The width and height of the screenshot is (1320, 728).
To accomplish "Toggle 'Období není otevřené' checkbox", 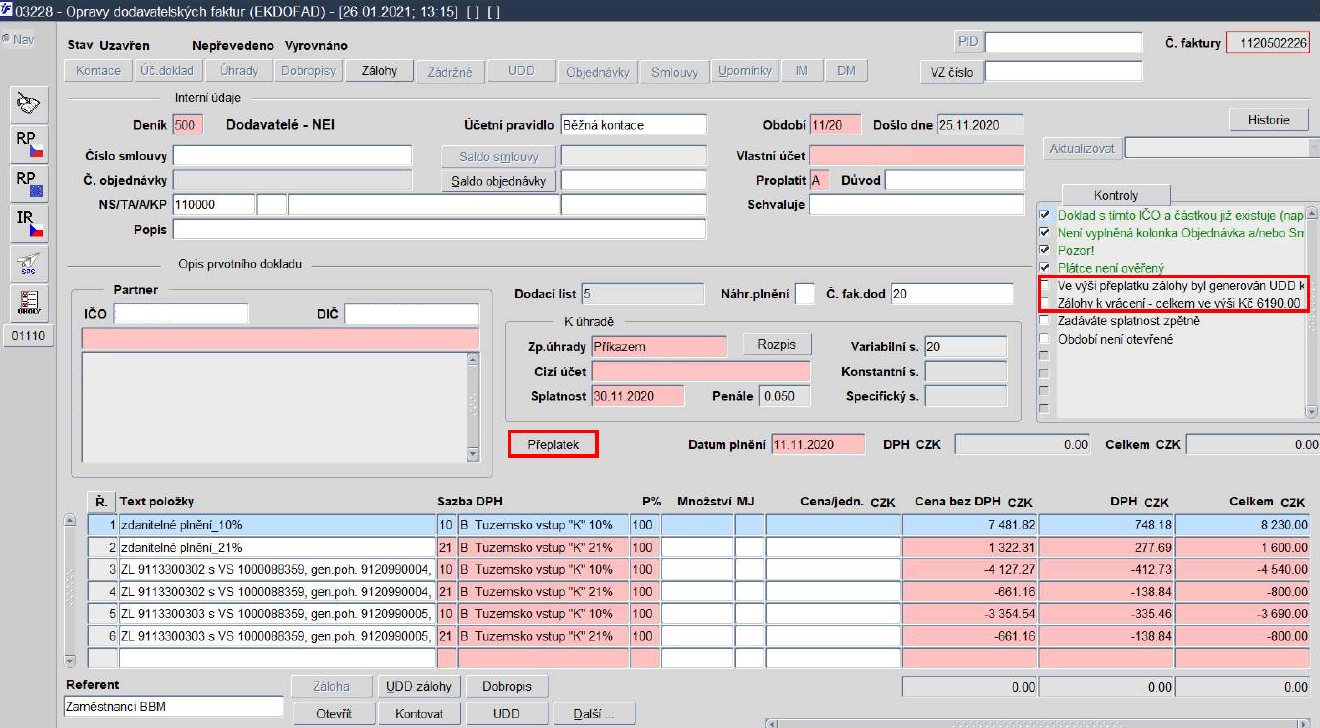I will 1045,339.
